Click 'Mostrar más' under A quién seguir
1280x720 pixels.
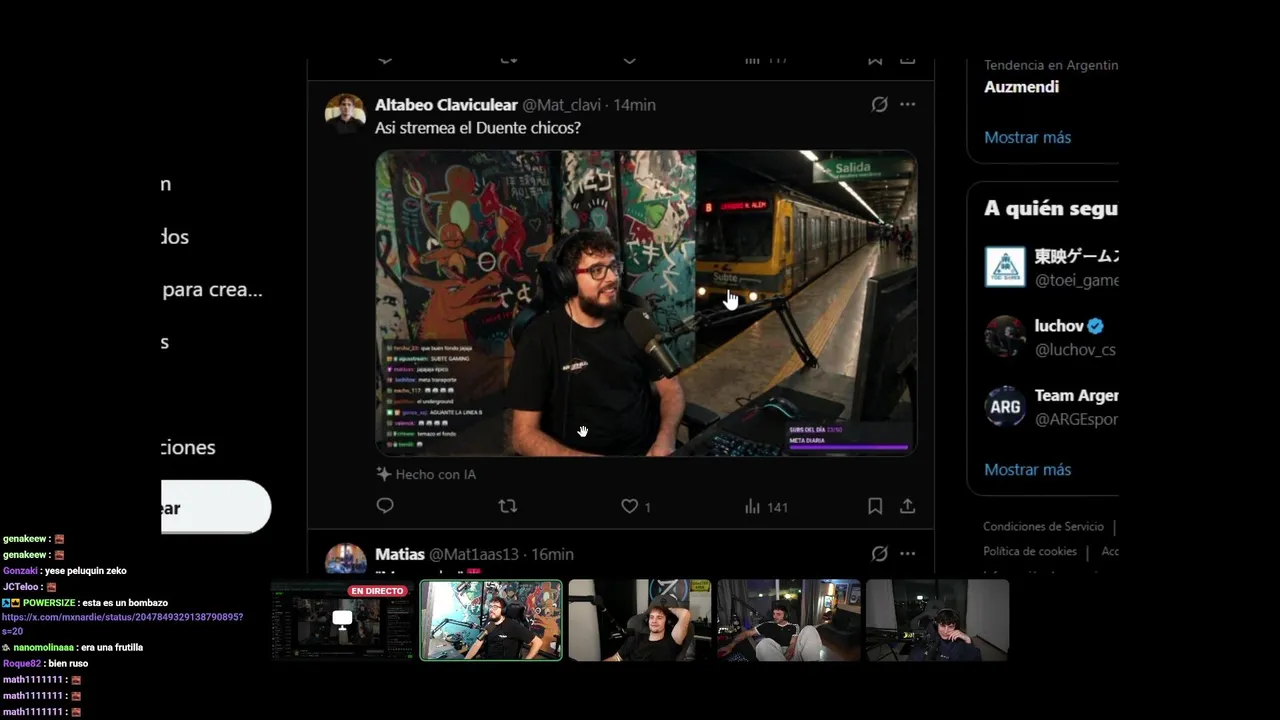tap(1027, 469)
